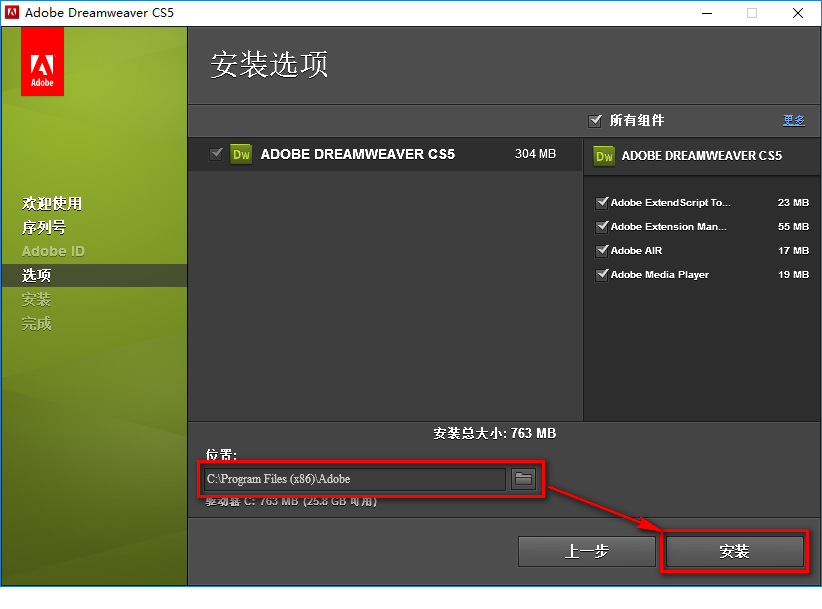Open the folder browser for the install location
The height and width of the screenshot is (609, 822).
(x=522, y=478)
